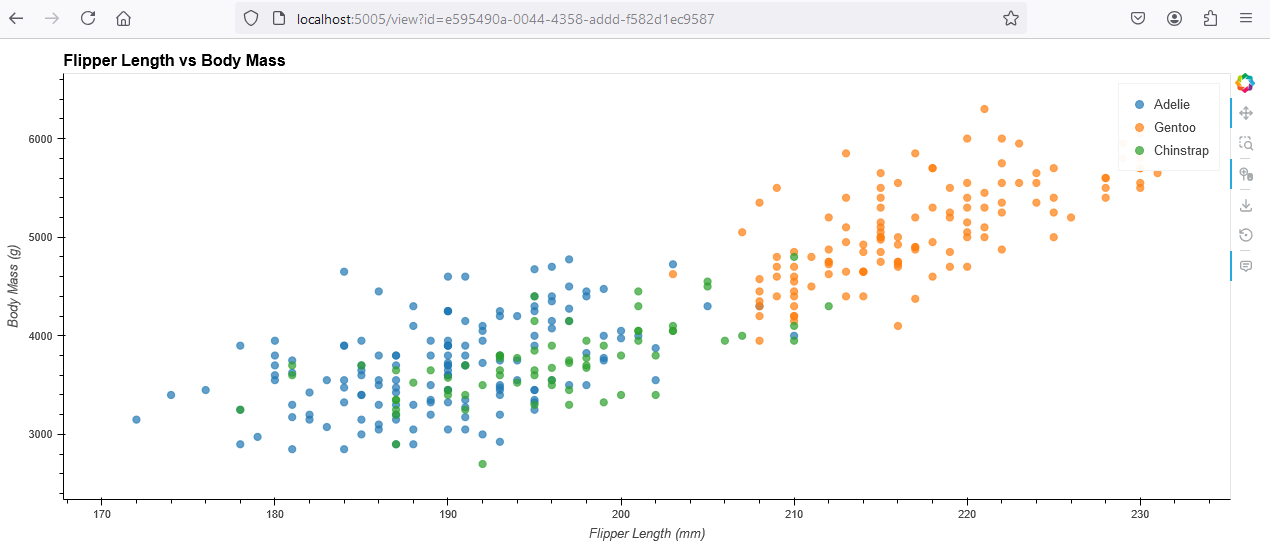Open Firefox account icon
The image size is (1270, 560).
point(1174,18)
